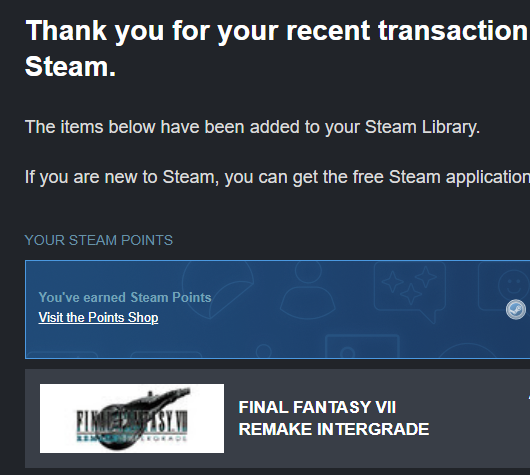Select the YOUR STEAM POINTS section label

pyautogui.click(x=99, y=240)
